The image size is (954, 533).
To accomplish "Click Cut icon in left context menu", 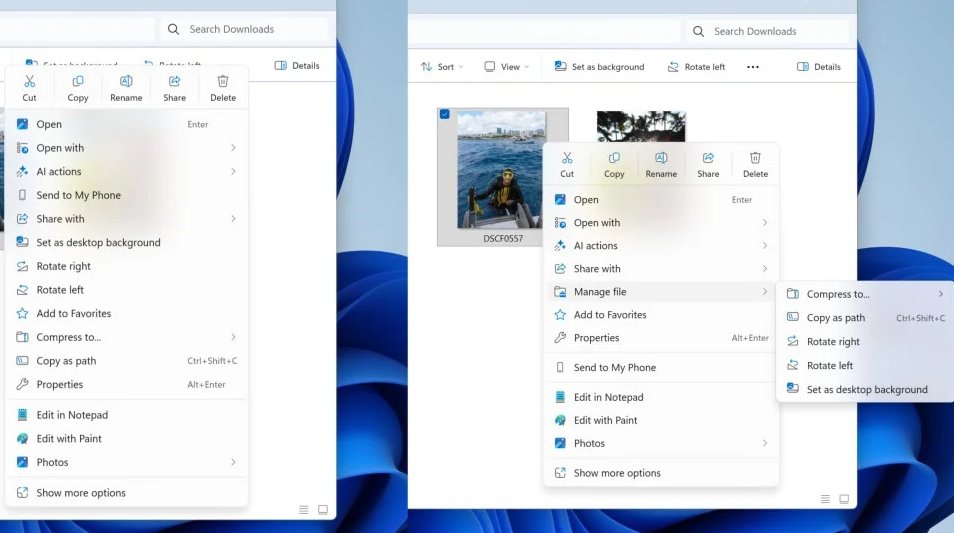I will click(x=29, y=82).
